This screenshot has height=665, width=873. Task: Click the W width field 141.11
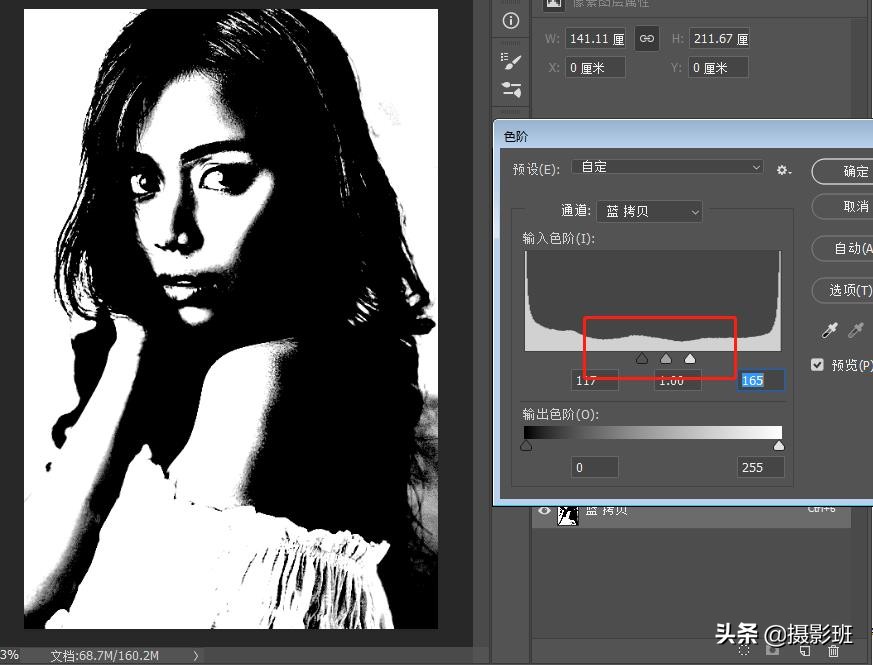coord(596,39)
